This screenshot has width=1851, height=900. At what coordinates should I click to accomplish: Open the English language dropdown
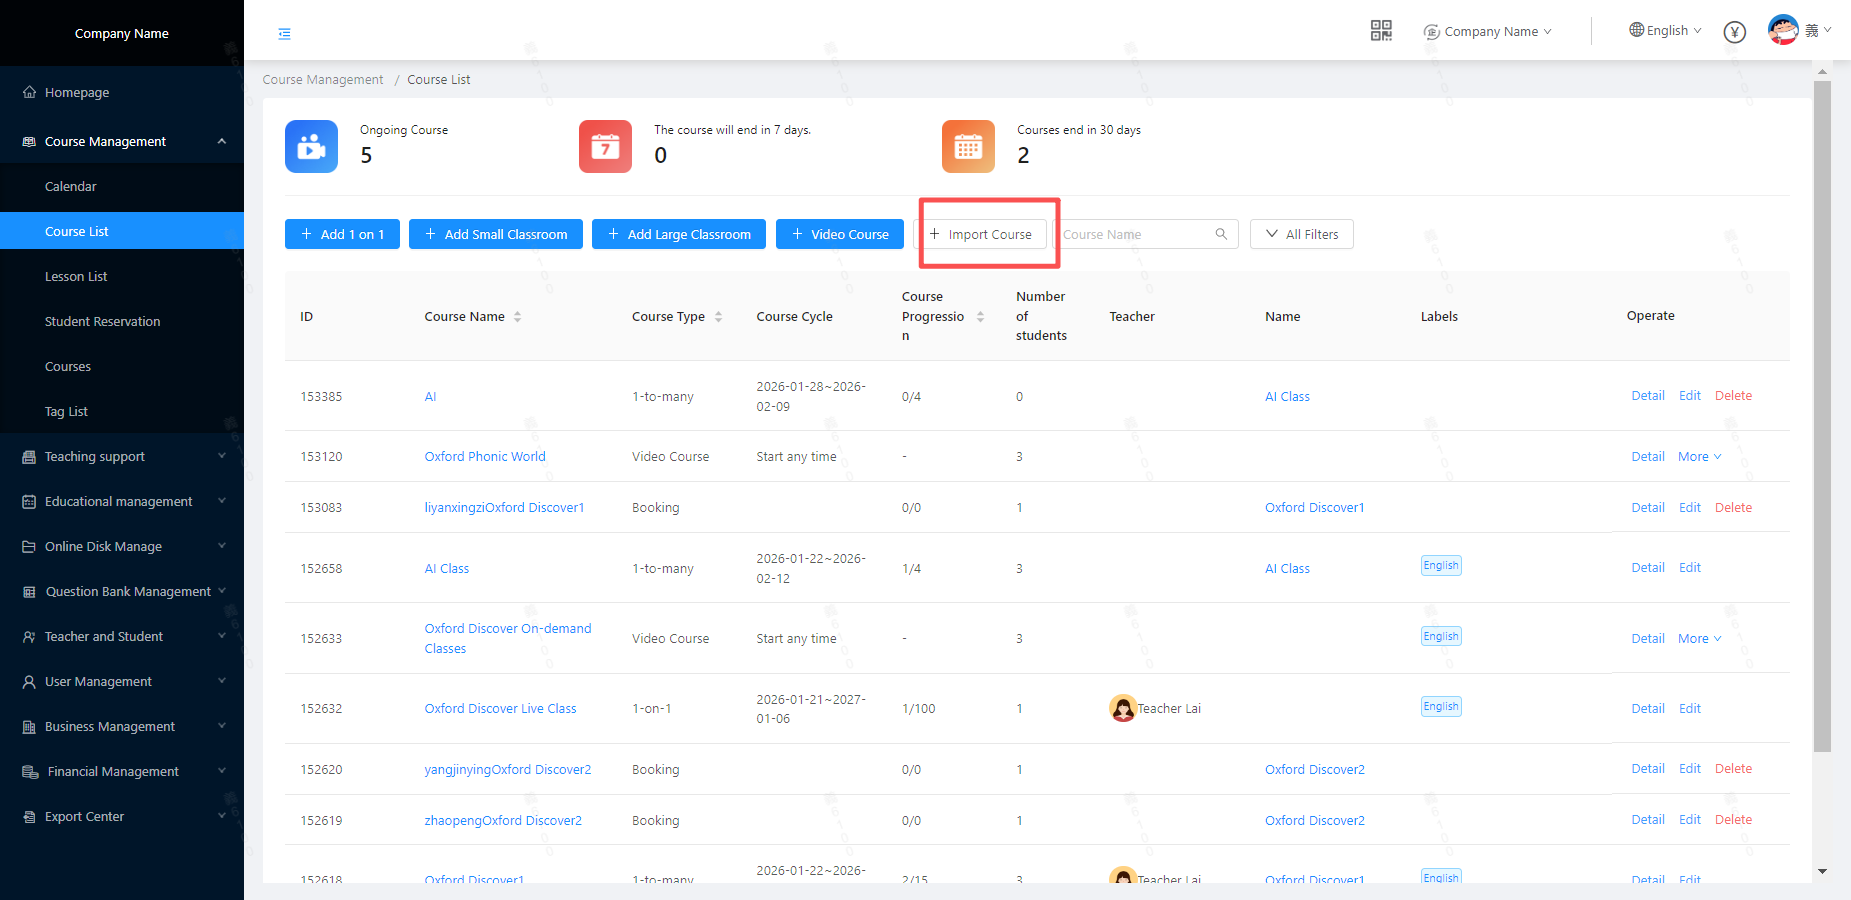coord(1665,31)
